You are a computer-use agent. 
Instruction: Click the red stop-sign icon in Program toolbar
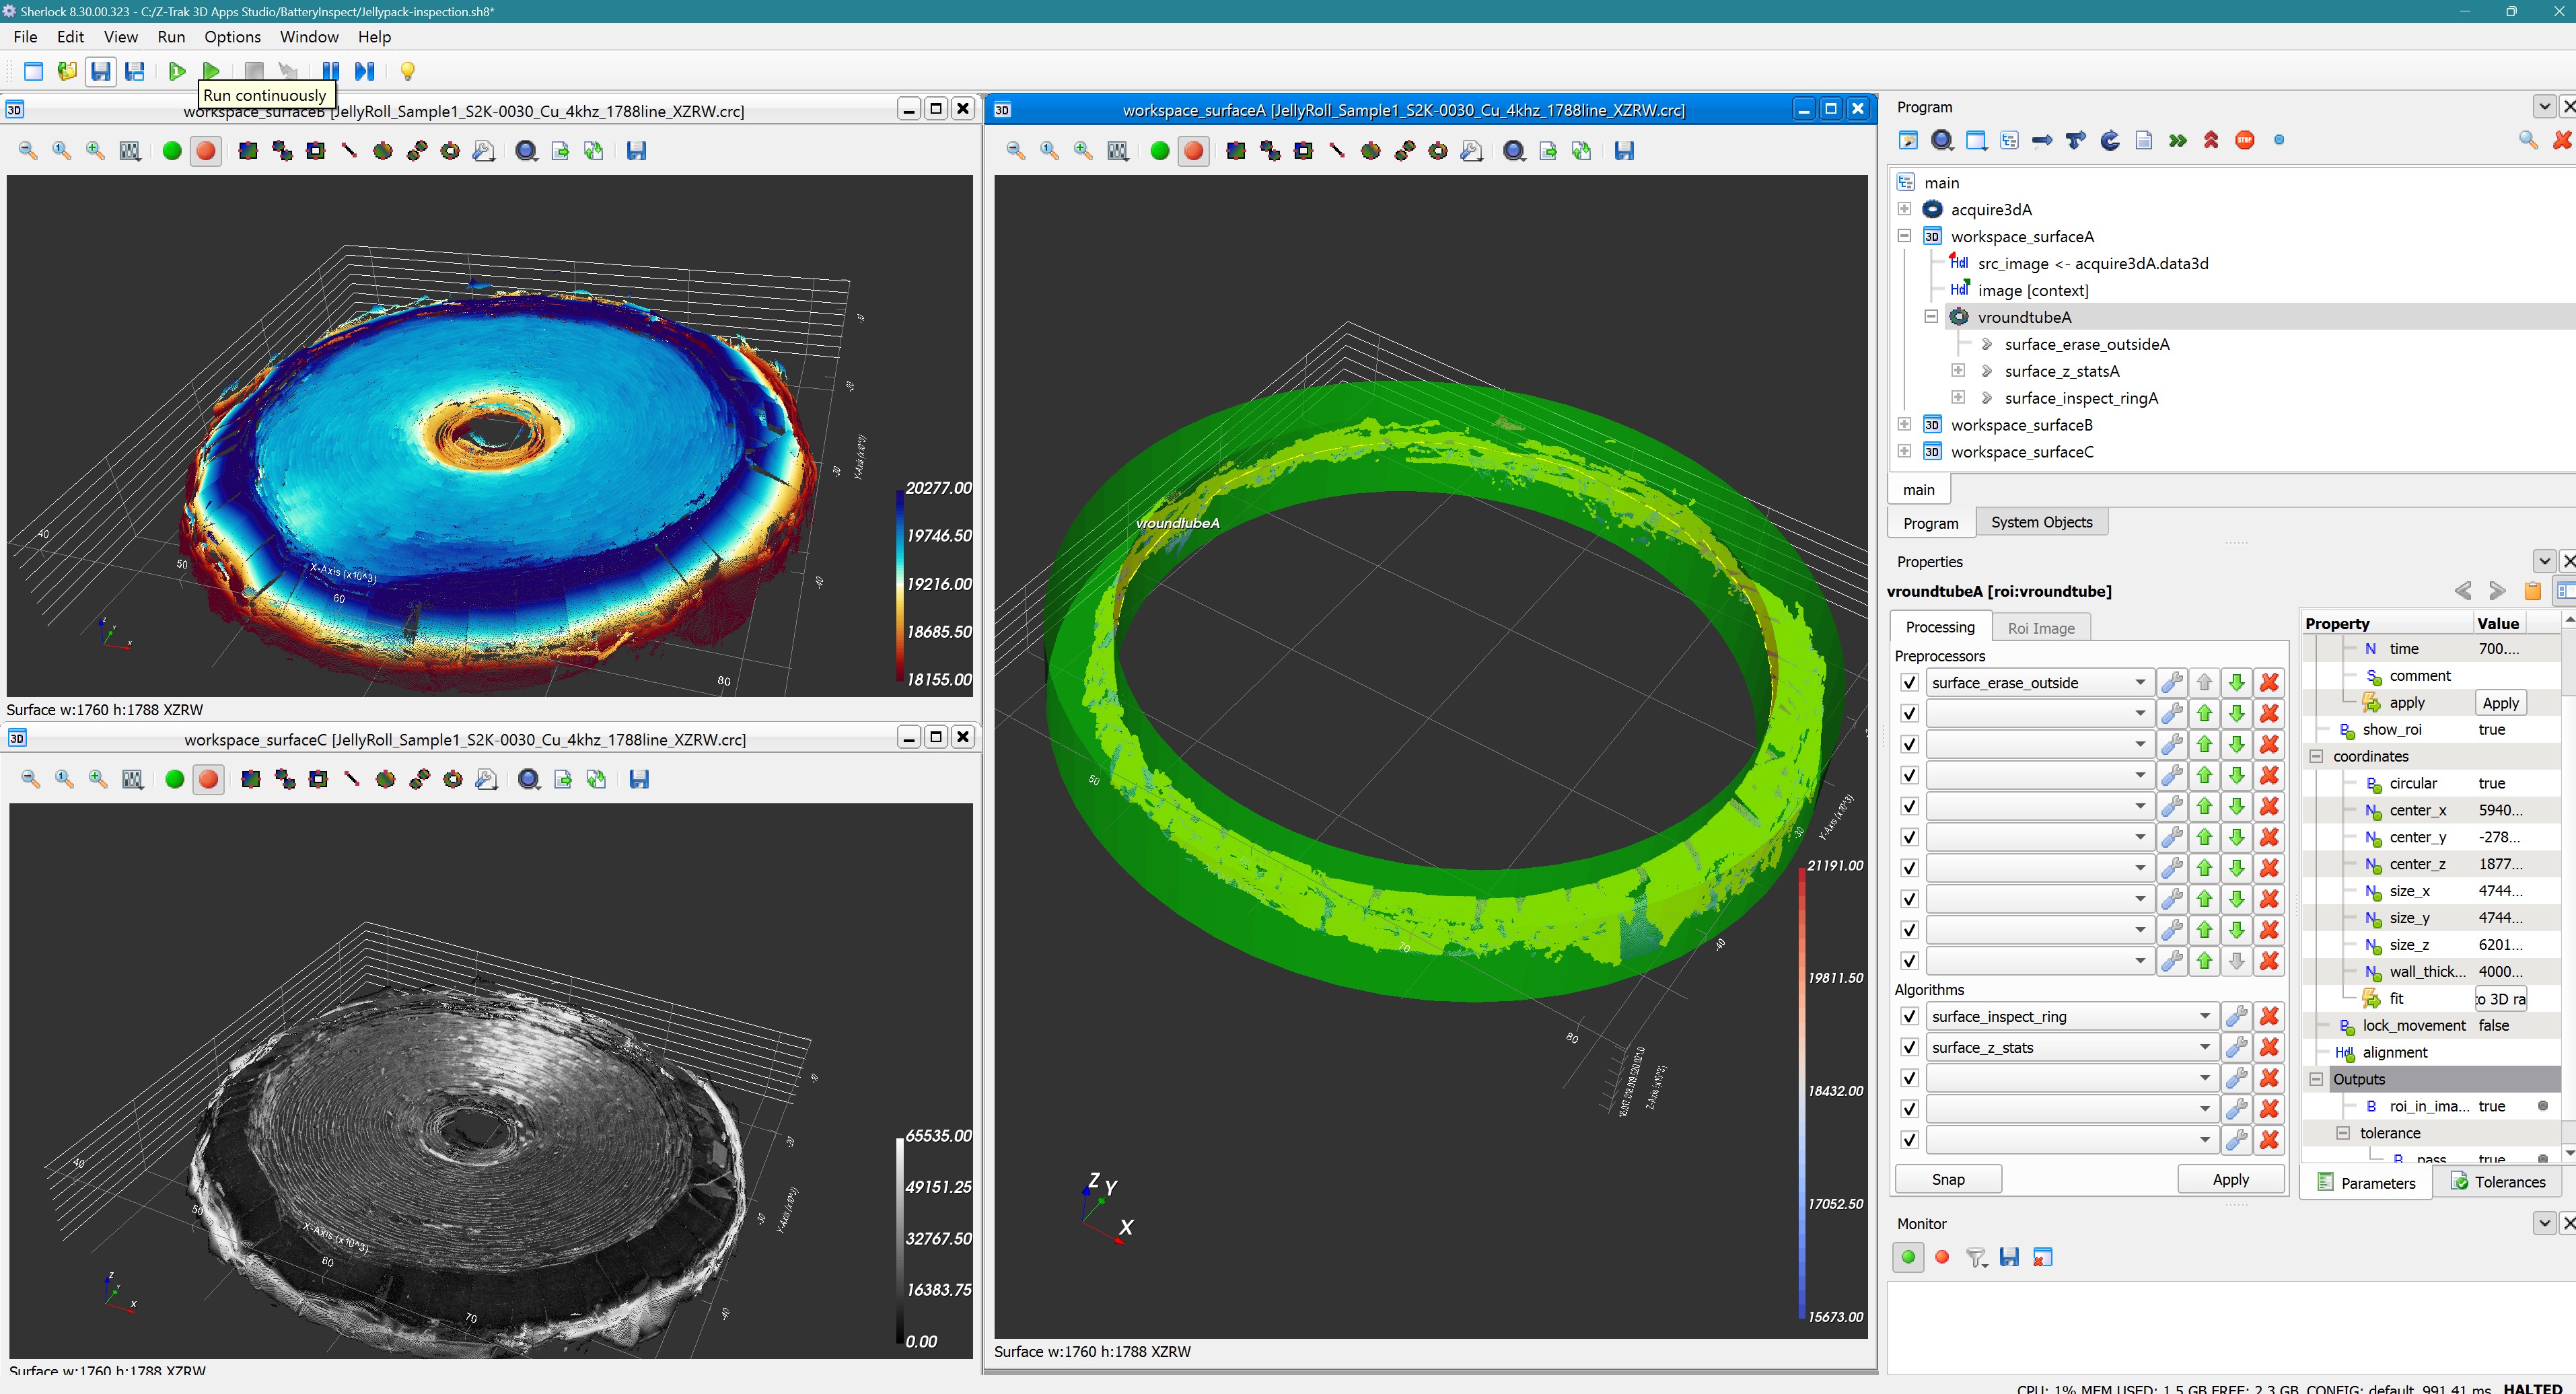pyautogui.click(x=2244, y=140)
